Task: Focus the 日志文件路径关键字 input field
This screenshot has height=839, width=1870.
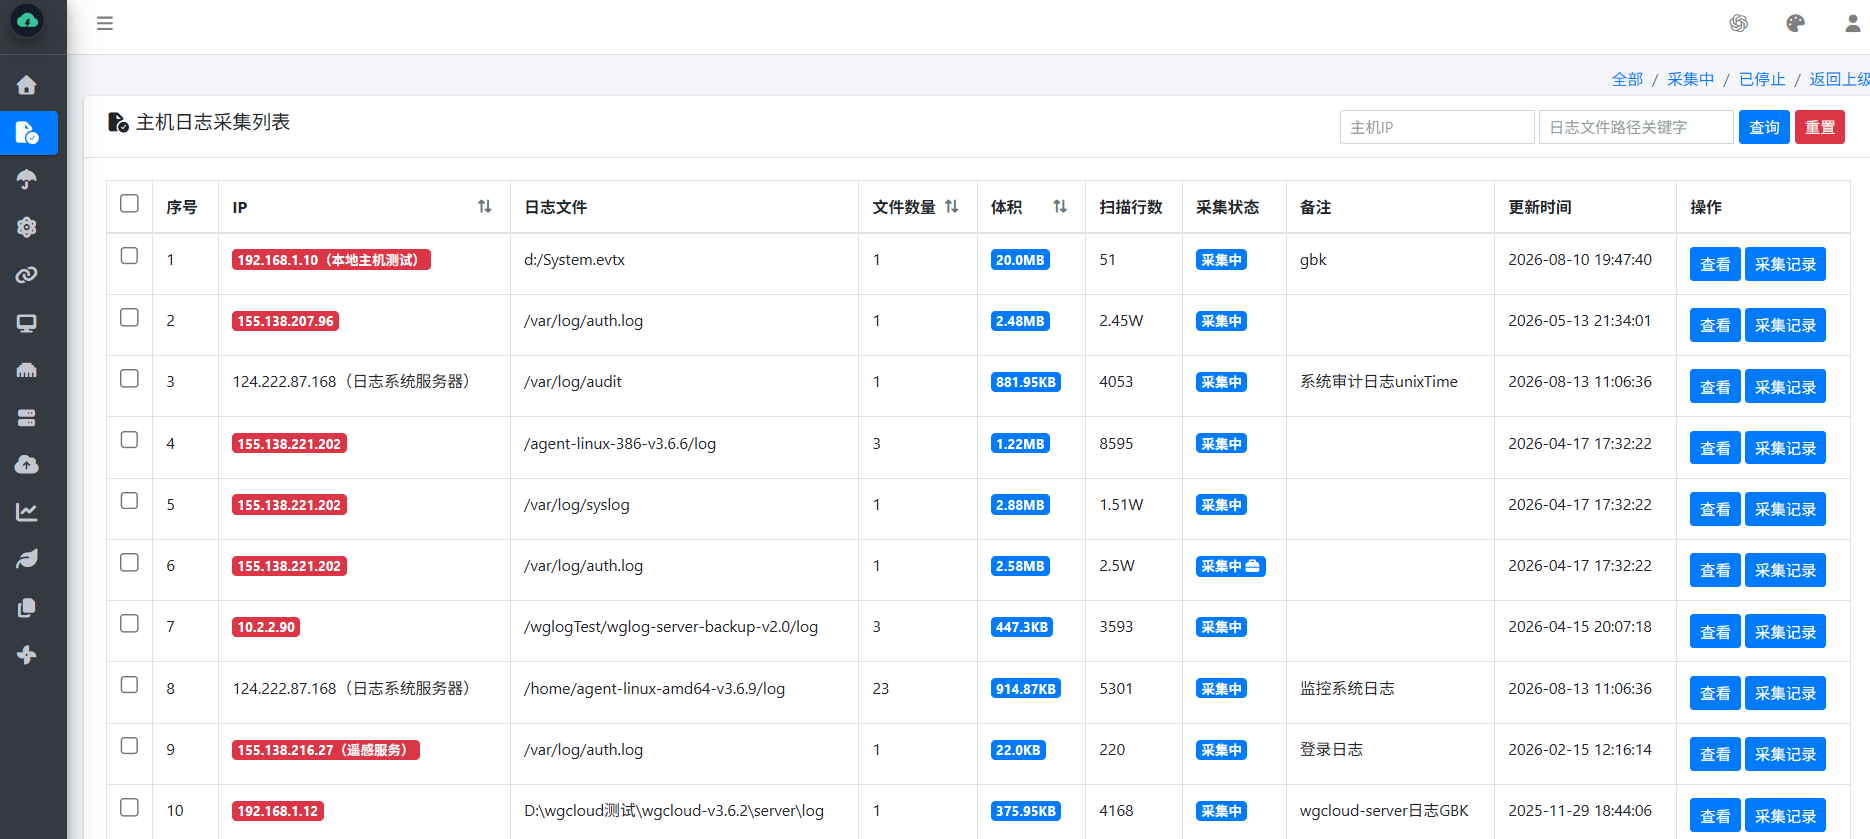Action: [x=1636, y=127]
